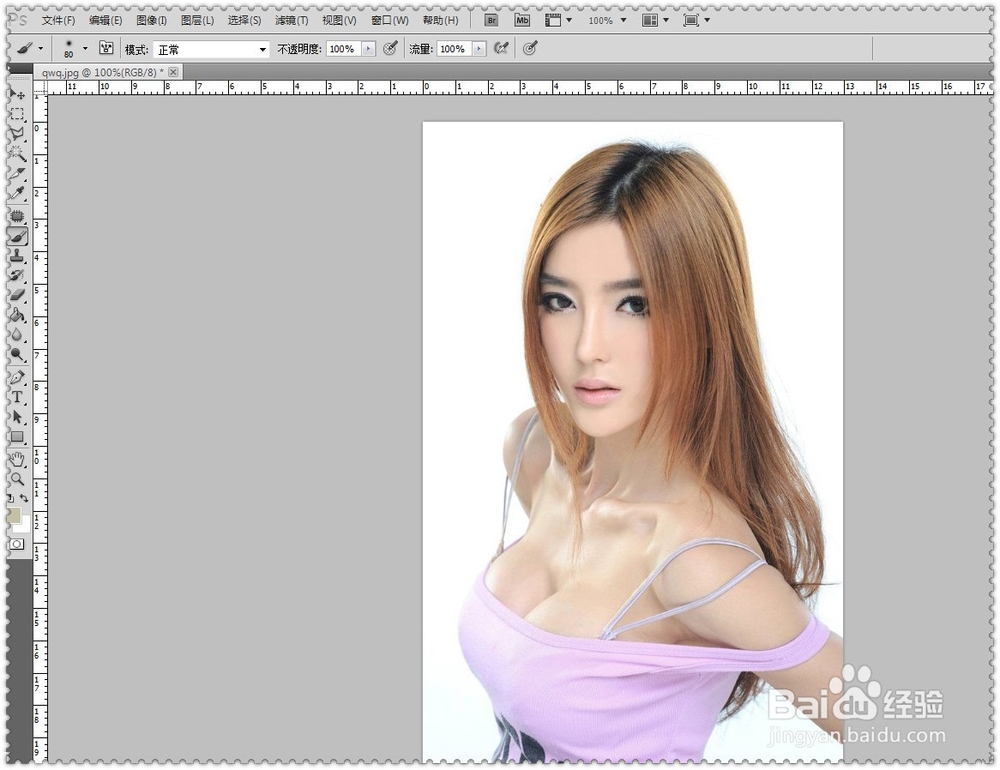Click the 流量 flow value field
The width and height of the screenshot is (1000, 770).
tap(454, 49)
